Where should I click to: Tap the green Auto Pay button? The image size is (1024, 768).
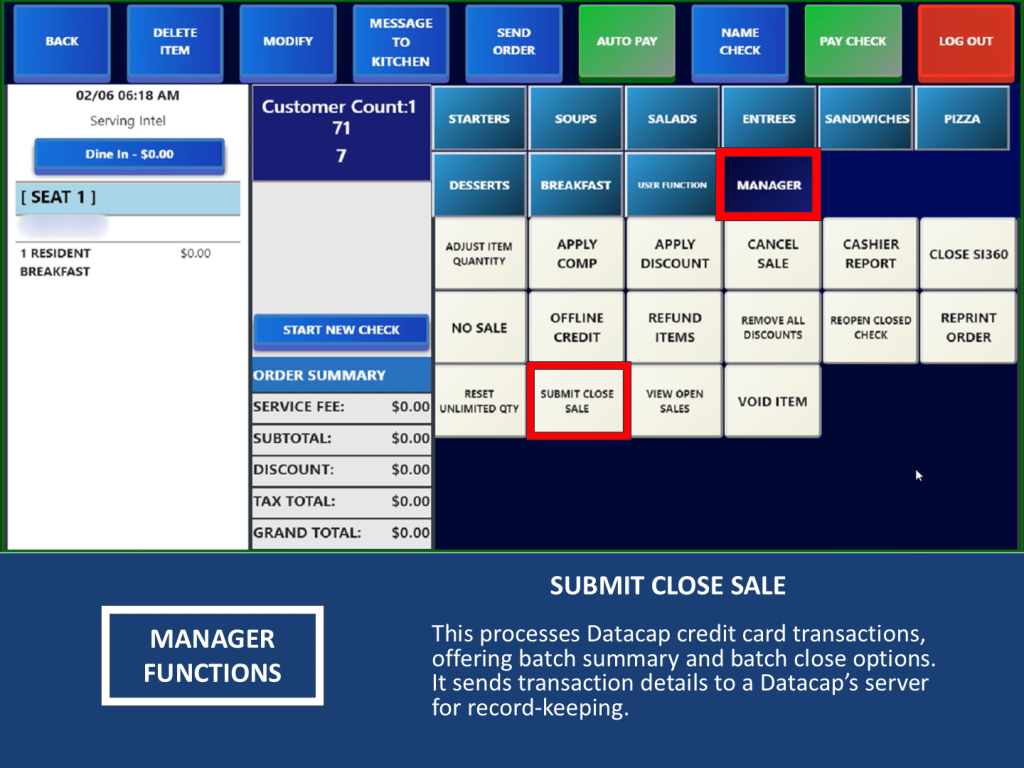627,41
